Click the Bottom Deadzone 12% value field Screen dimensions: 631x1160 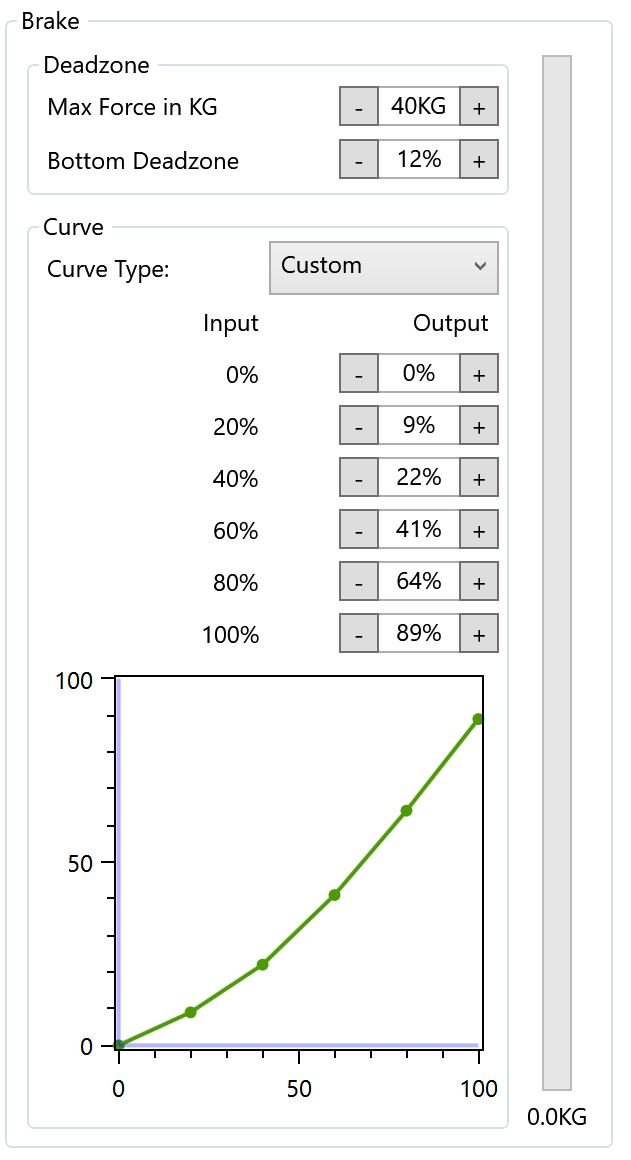click(x=419, y=160)
